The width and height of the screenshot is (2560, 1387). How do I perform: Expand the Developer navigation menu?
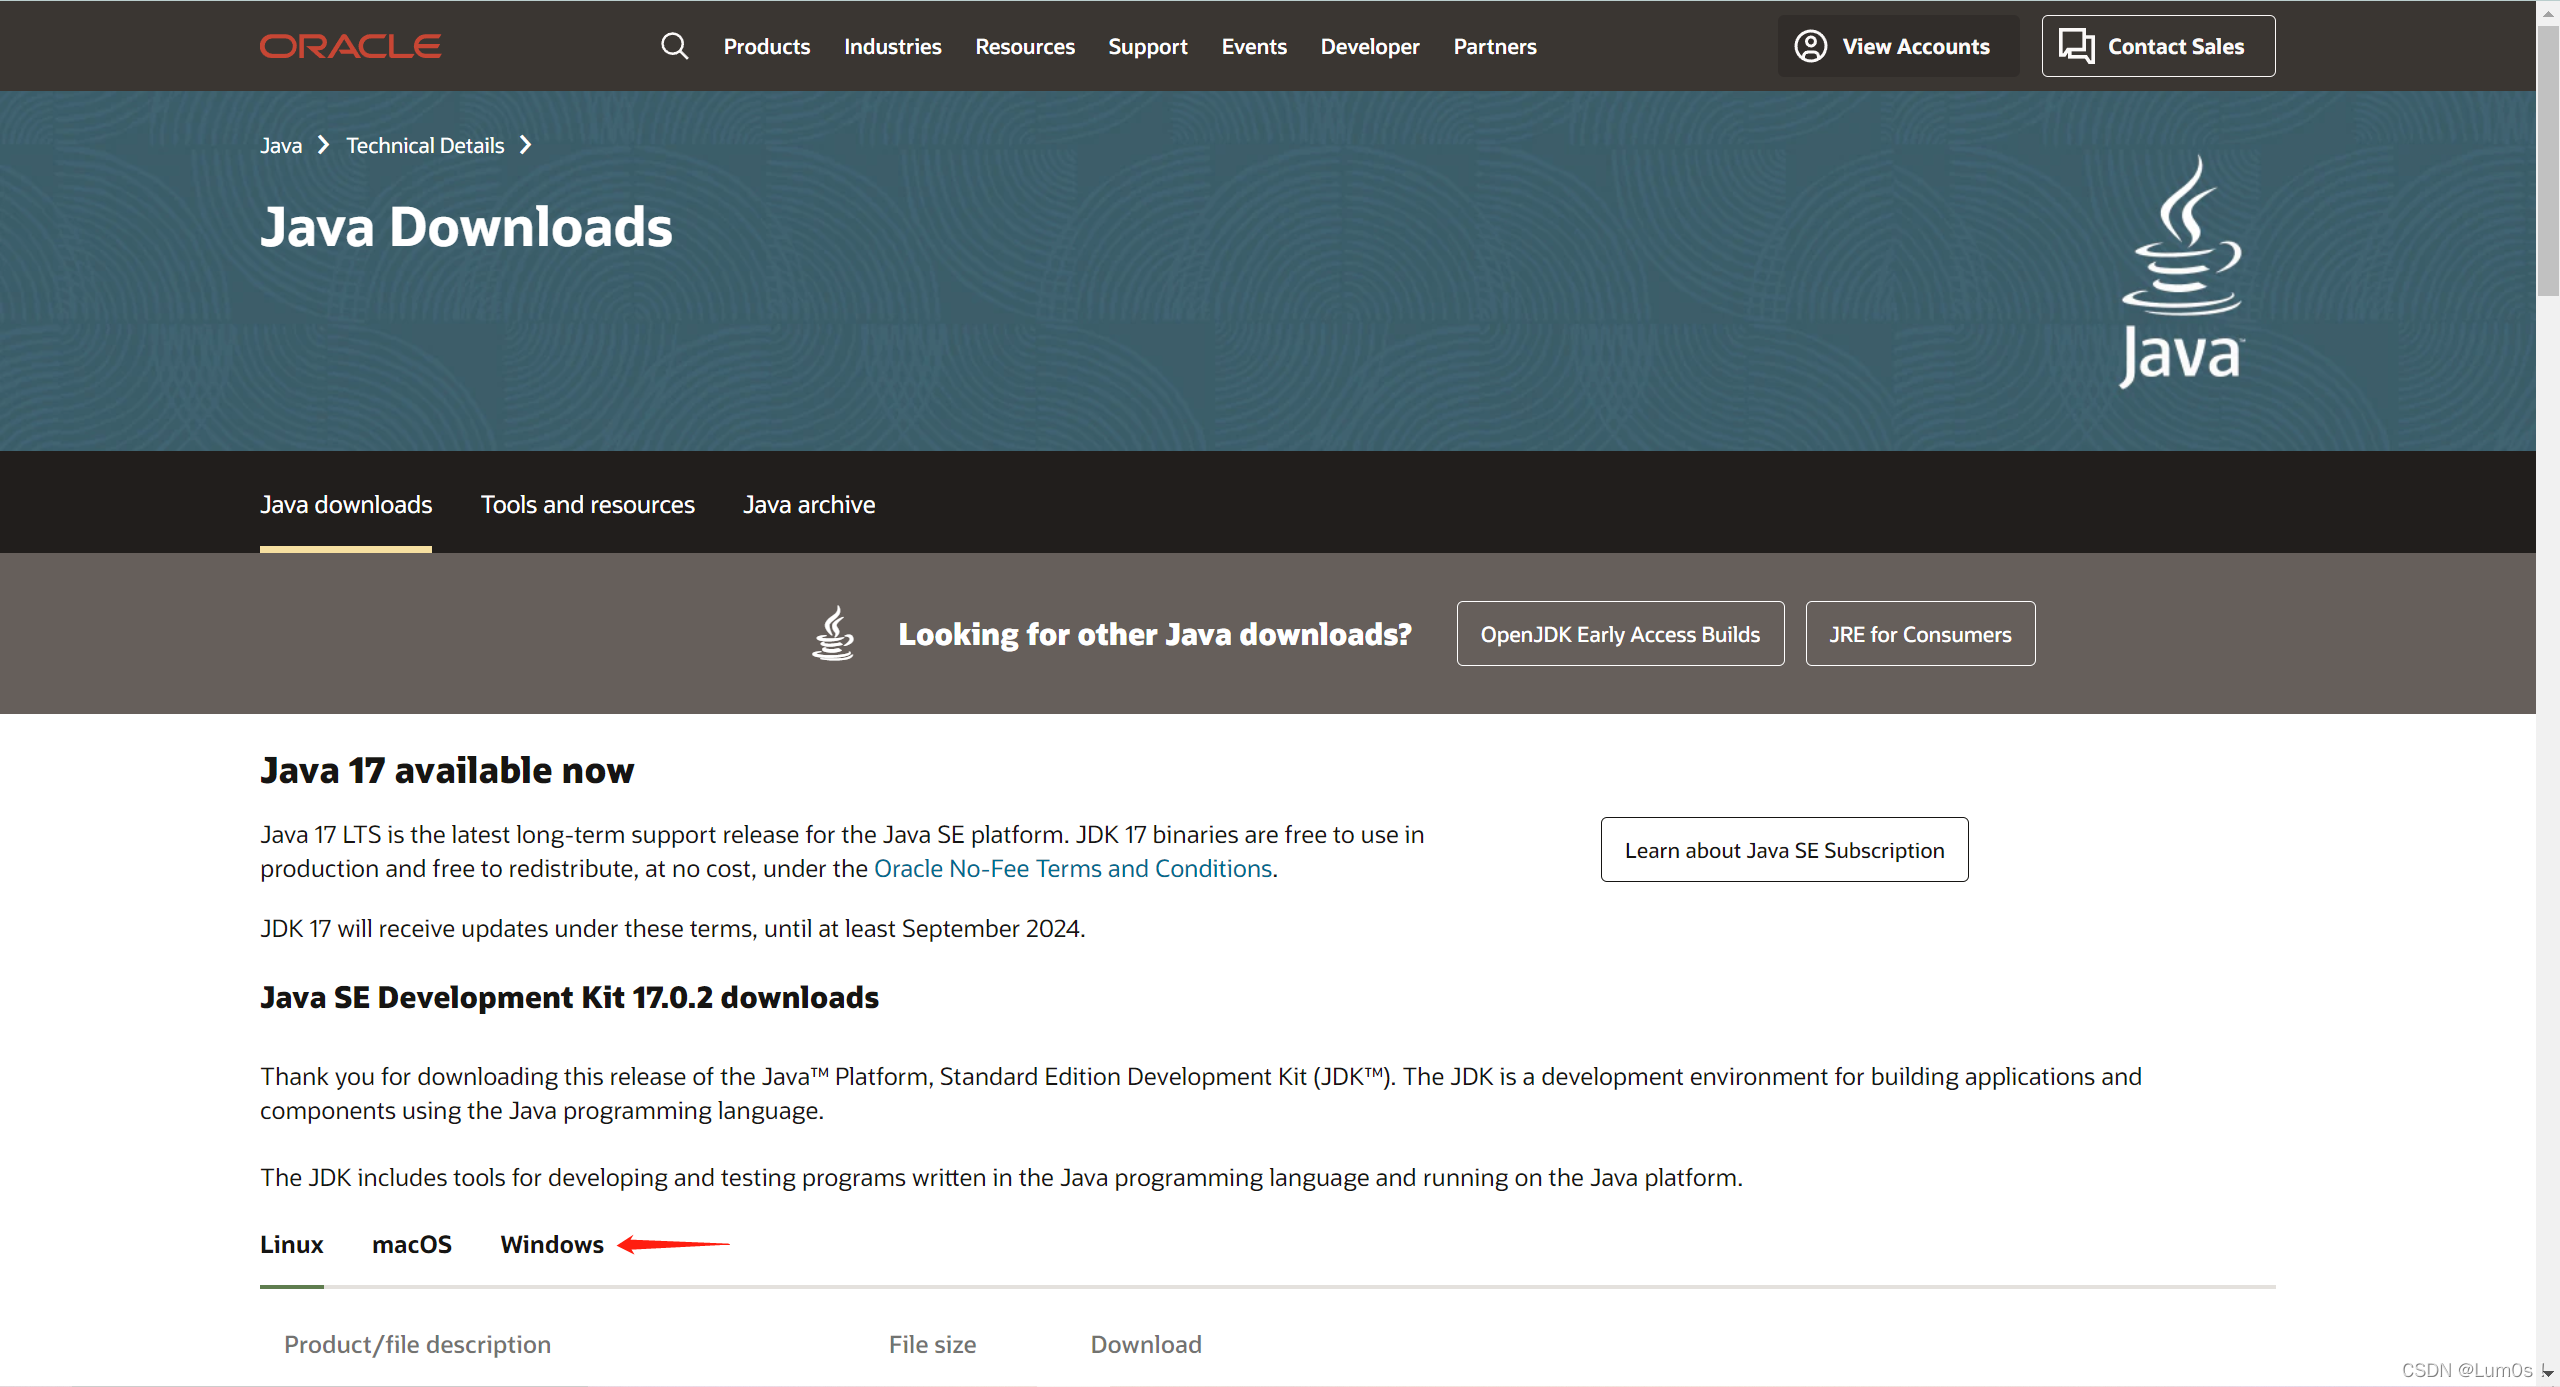point(1369,46)
